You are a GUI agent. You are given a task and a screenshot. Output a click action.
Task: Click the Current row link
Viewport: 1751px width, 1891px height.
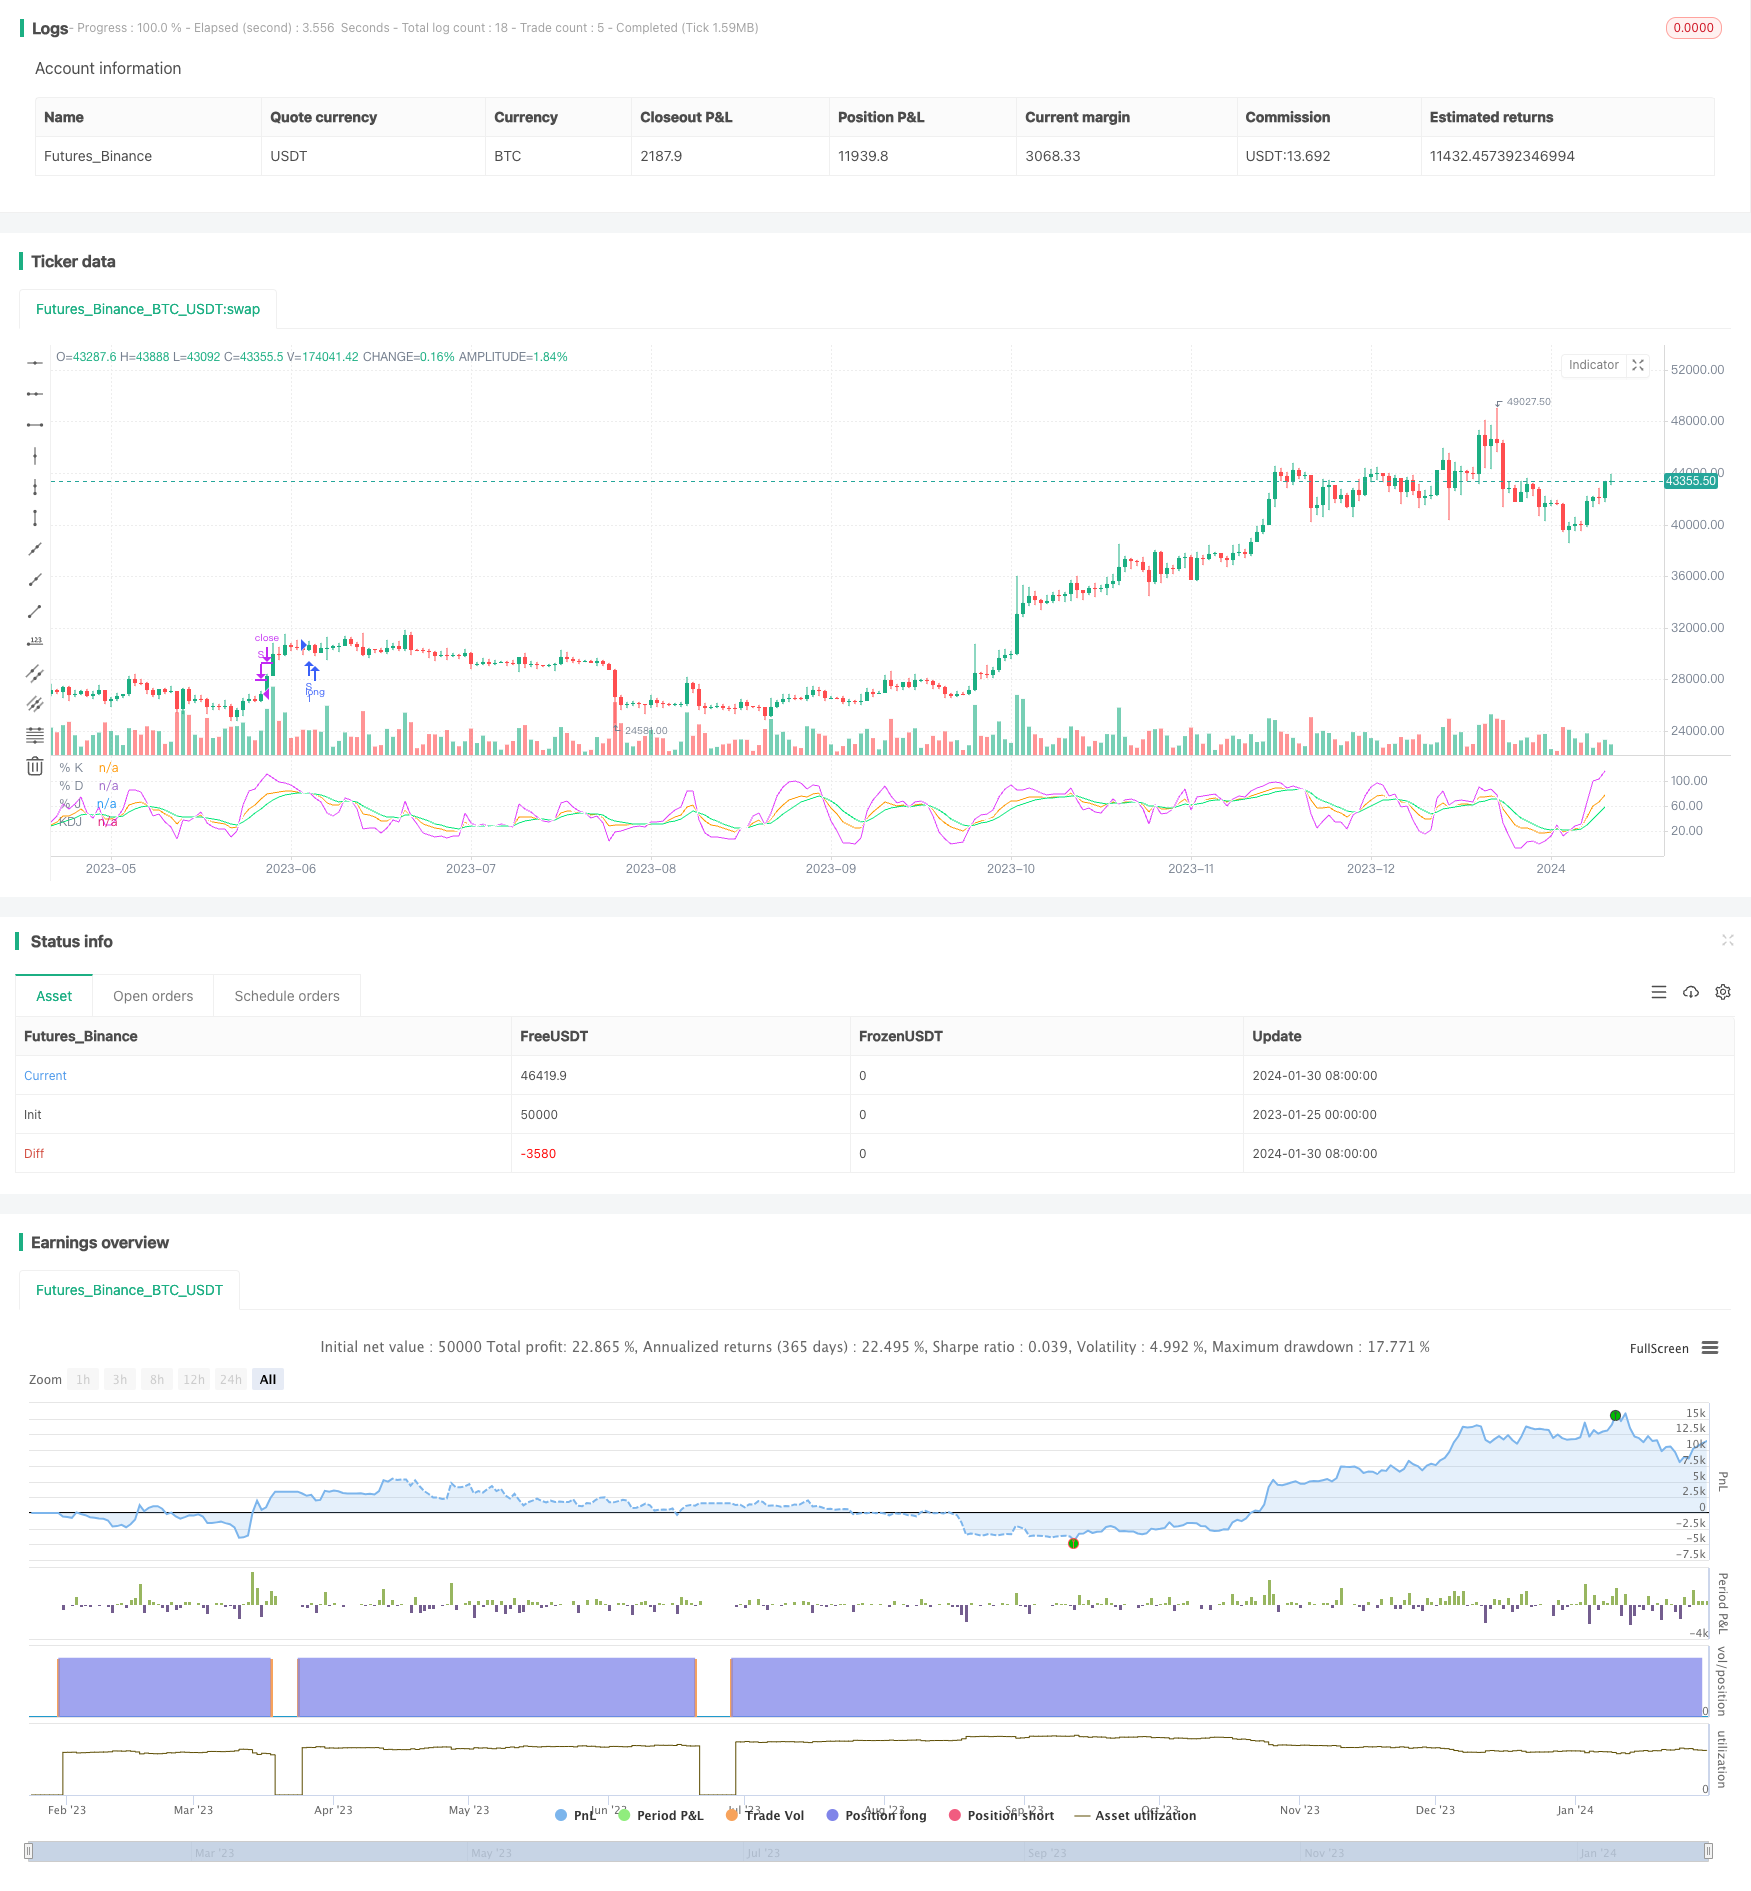tap(45, 1076)
